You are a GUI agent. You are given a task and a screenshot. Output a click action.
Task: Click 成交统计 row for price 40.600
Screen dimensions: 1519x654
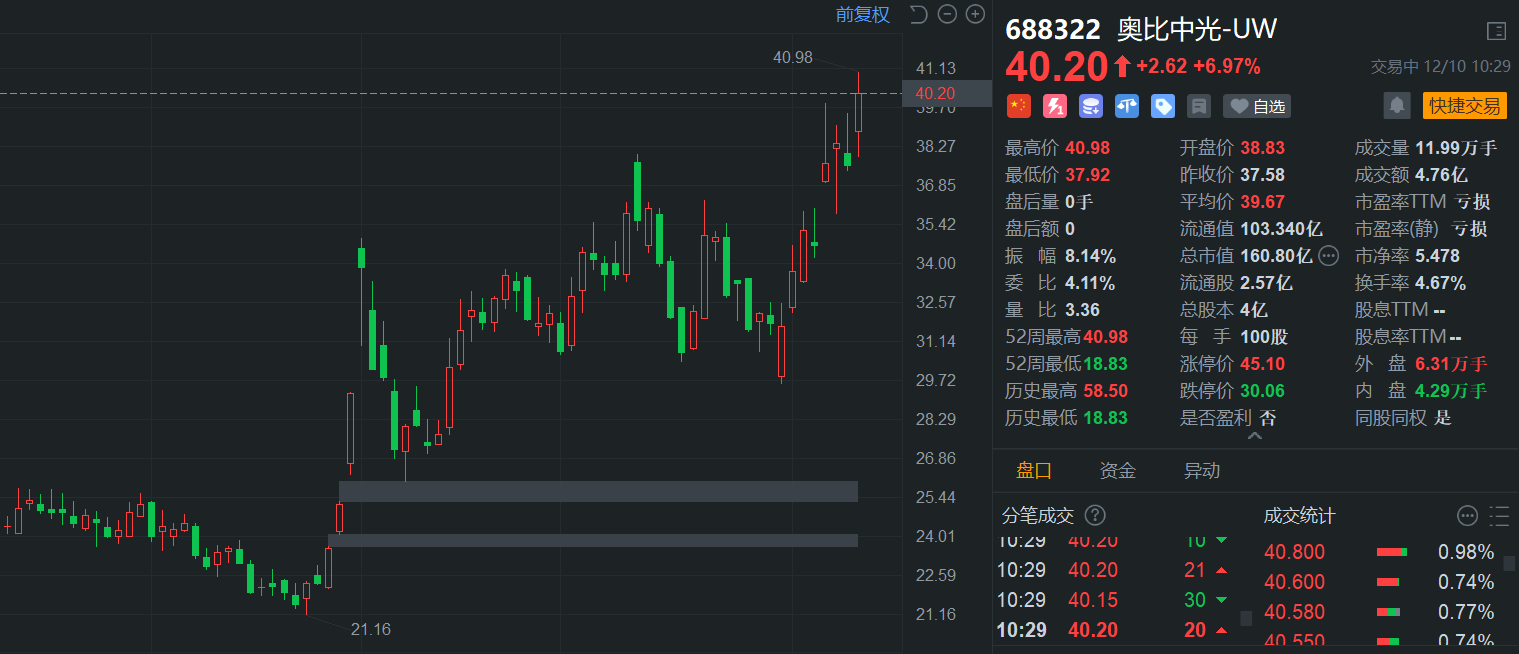click(1381, 582)
